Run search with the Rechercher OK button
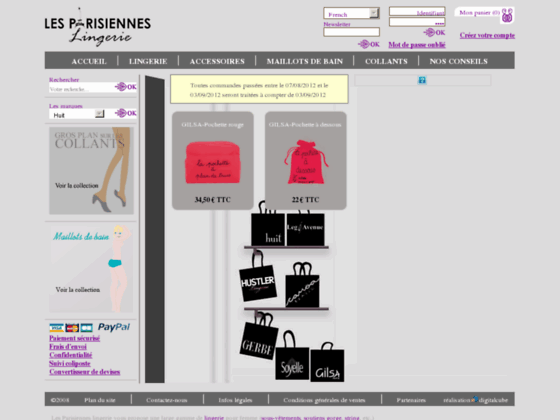This screenshot has height=420, width=560. click(126, 86)
